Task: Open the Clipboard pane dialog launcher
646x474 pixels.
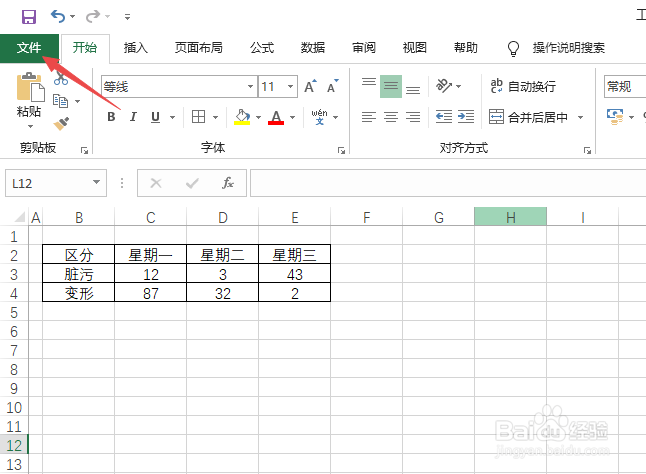Action: 84,151
